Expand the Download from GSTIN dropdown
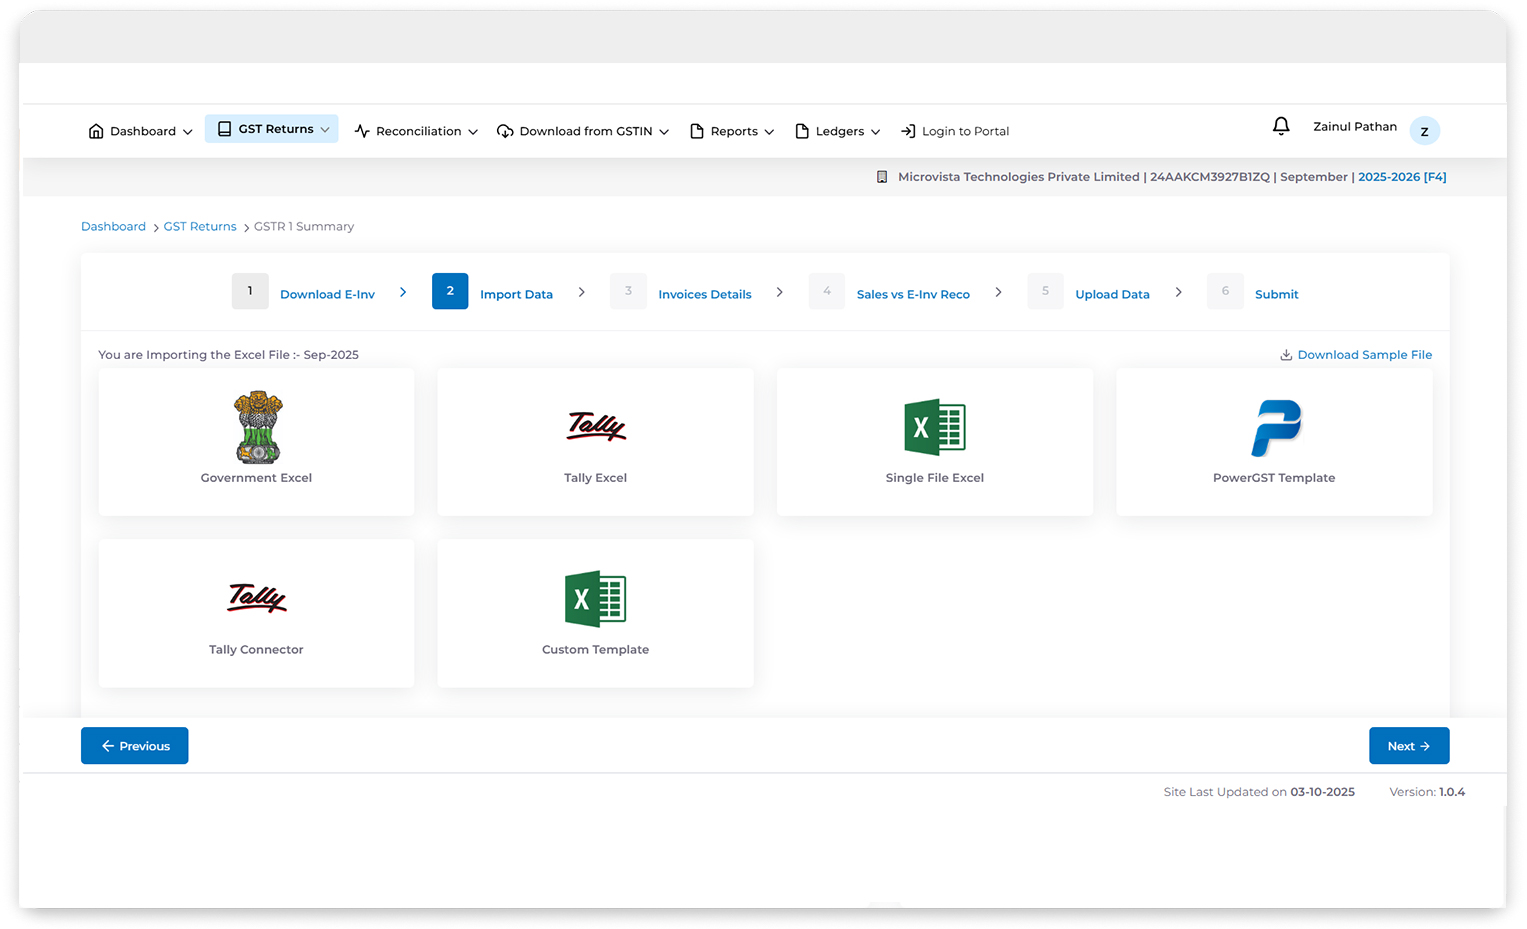 (583, 131)
